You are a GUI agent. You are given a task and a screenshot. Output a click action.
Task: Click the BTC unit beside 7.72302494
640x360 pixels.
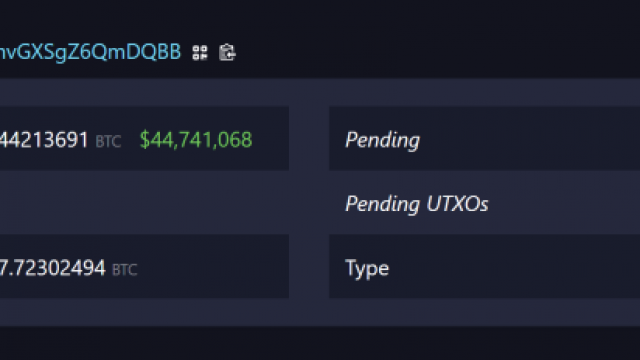pos(124,270)
